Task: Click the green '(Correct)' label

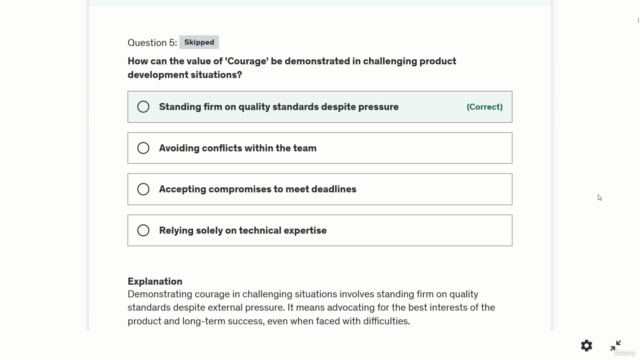Action: pyautogui.click(x=484, y=107)
